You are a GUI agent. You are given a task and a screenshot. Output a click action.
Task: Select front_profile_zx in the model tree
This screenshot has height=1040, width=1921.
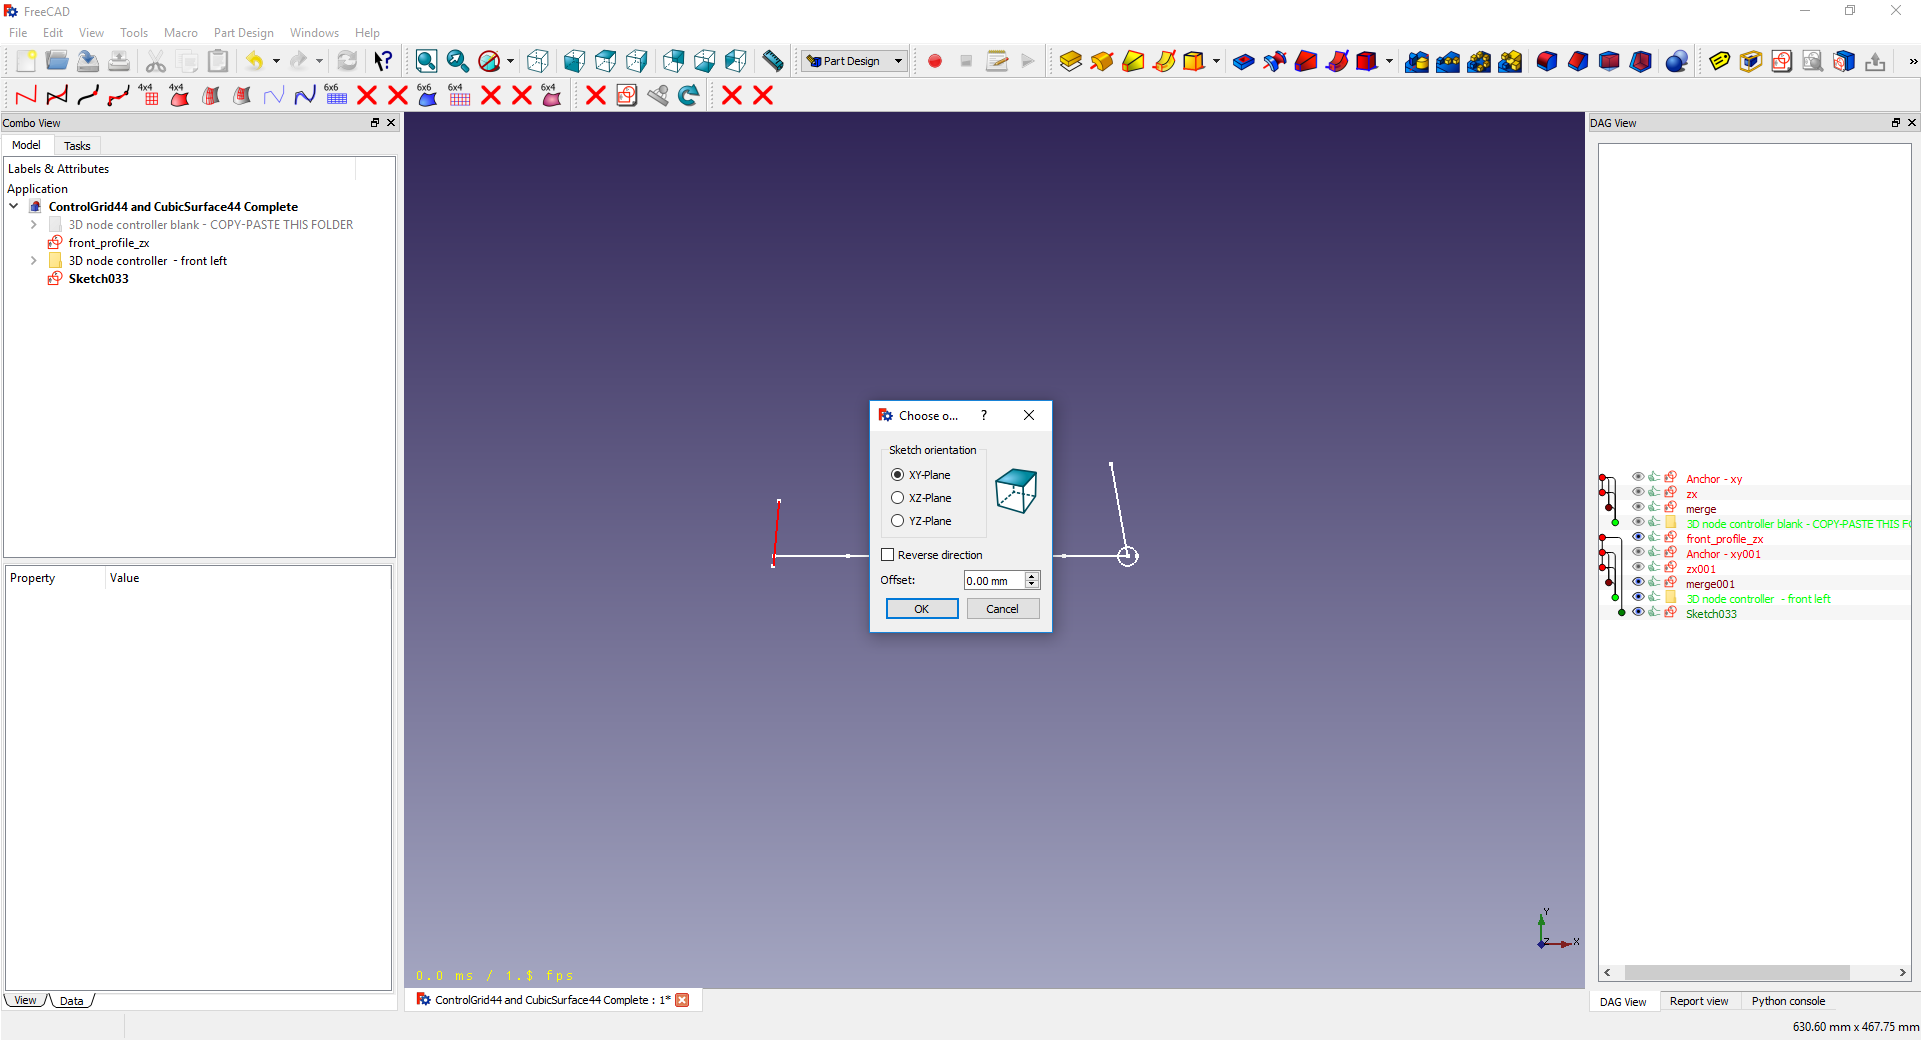click(108, 243)
